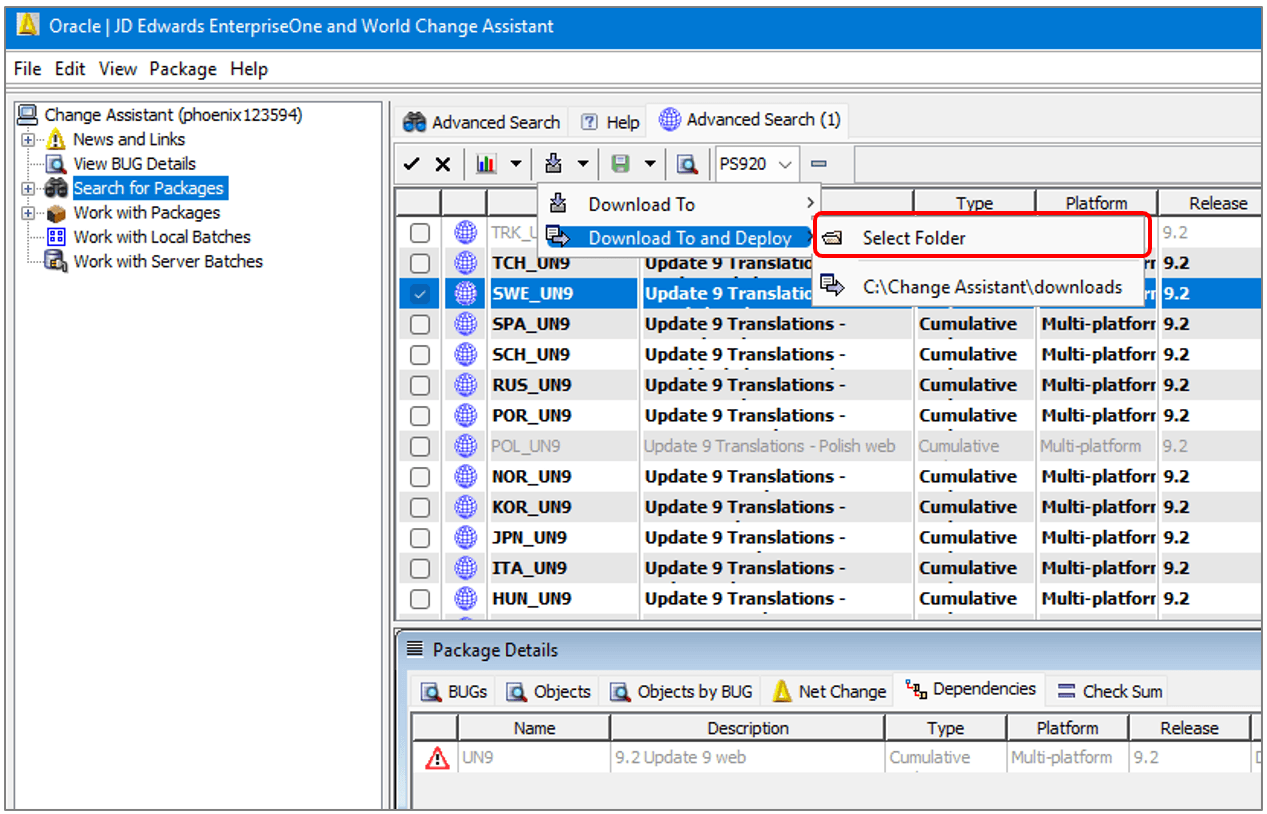Click the green save disk toolbar icon

coord(620,164)
